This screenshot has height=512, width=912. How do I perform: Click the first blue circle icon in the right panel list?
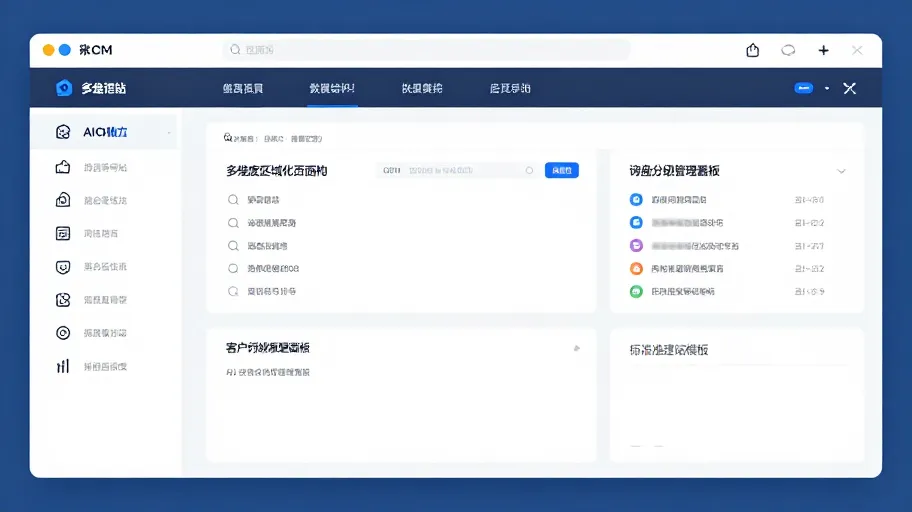636,200
